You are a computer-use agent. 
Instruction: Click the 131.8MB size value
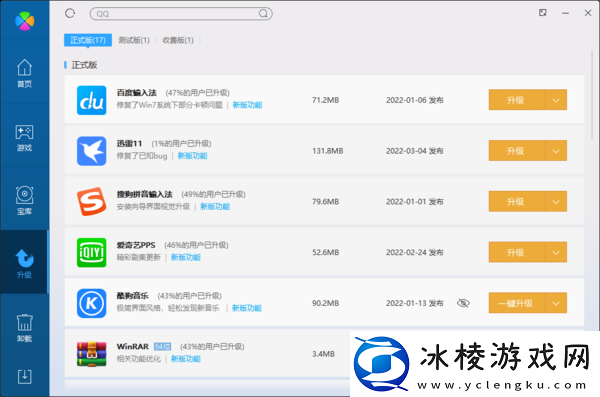click(x=328, y=151)
